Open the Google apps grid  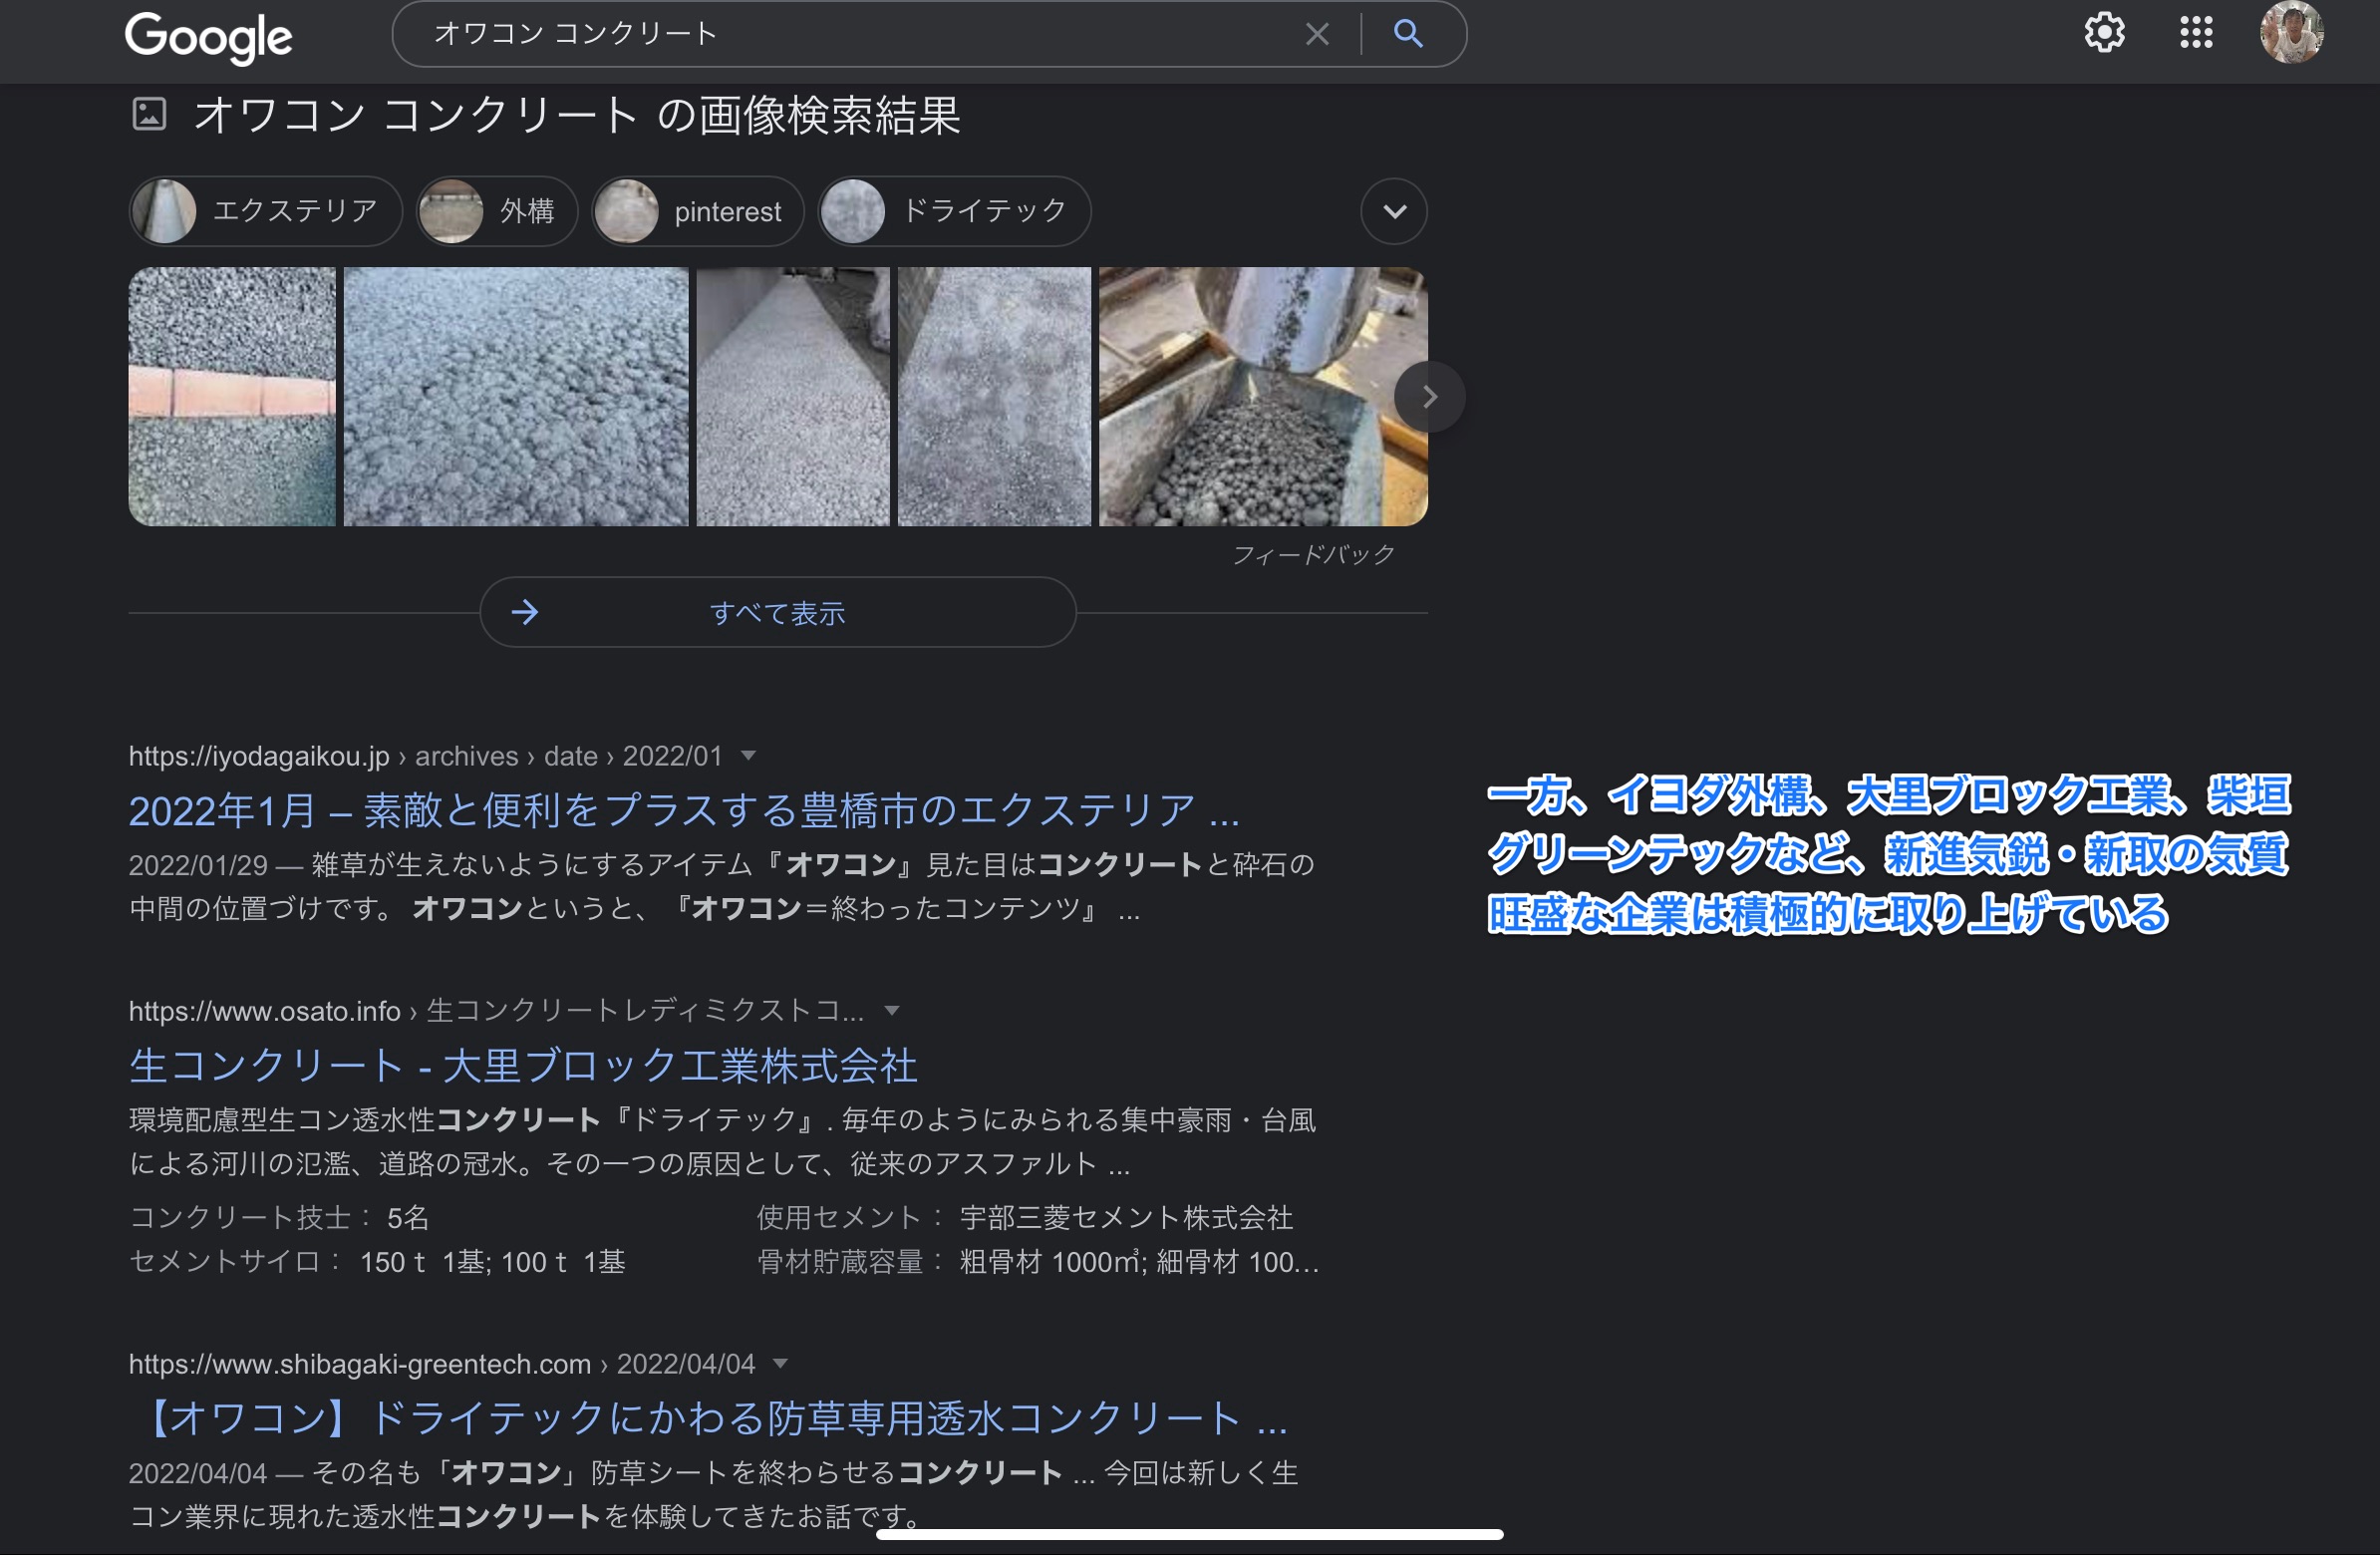coord(2196,33)
